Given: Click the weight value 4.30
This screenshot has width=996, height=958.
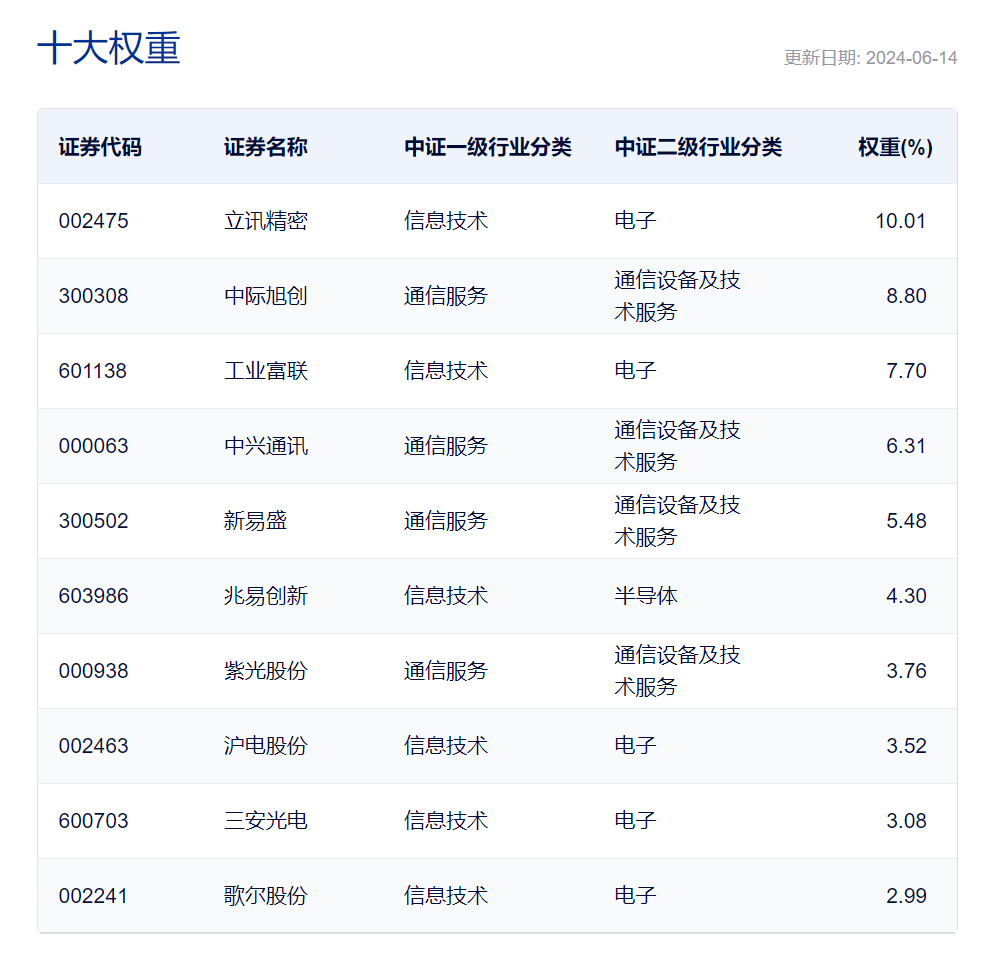Looking at the screenshot, I should click(x=906, y=596).
